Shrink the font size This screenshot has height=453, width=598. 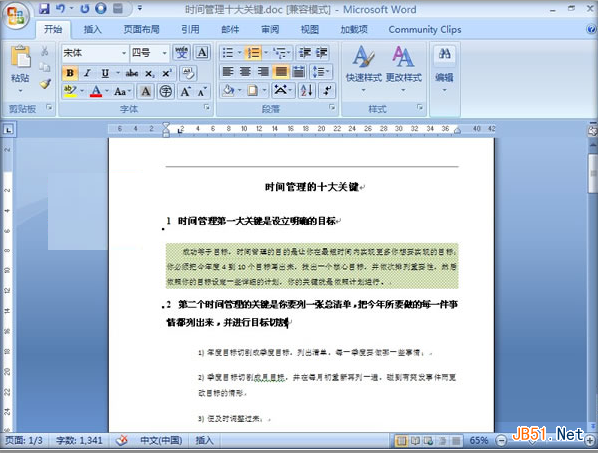coord(202,91)
